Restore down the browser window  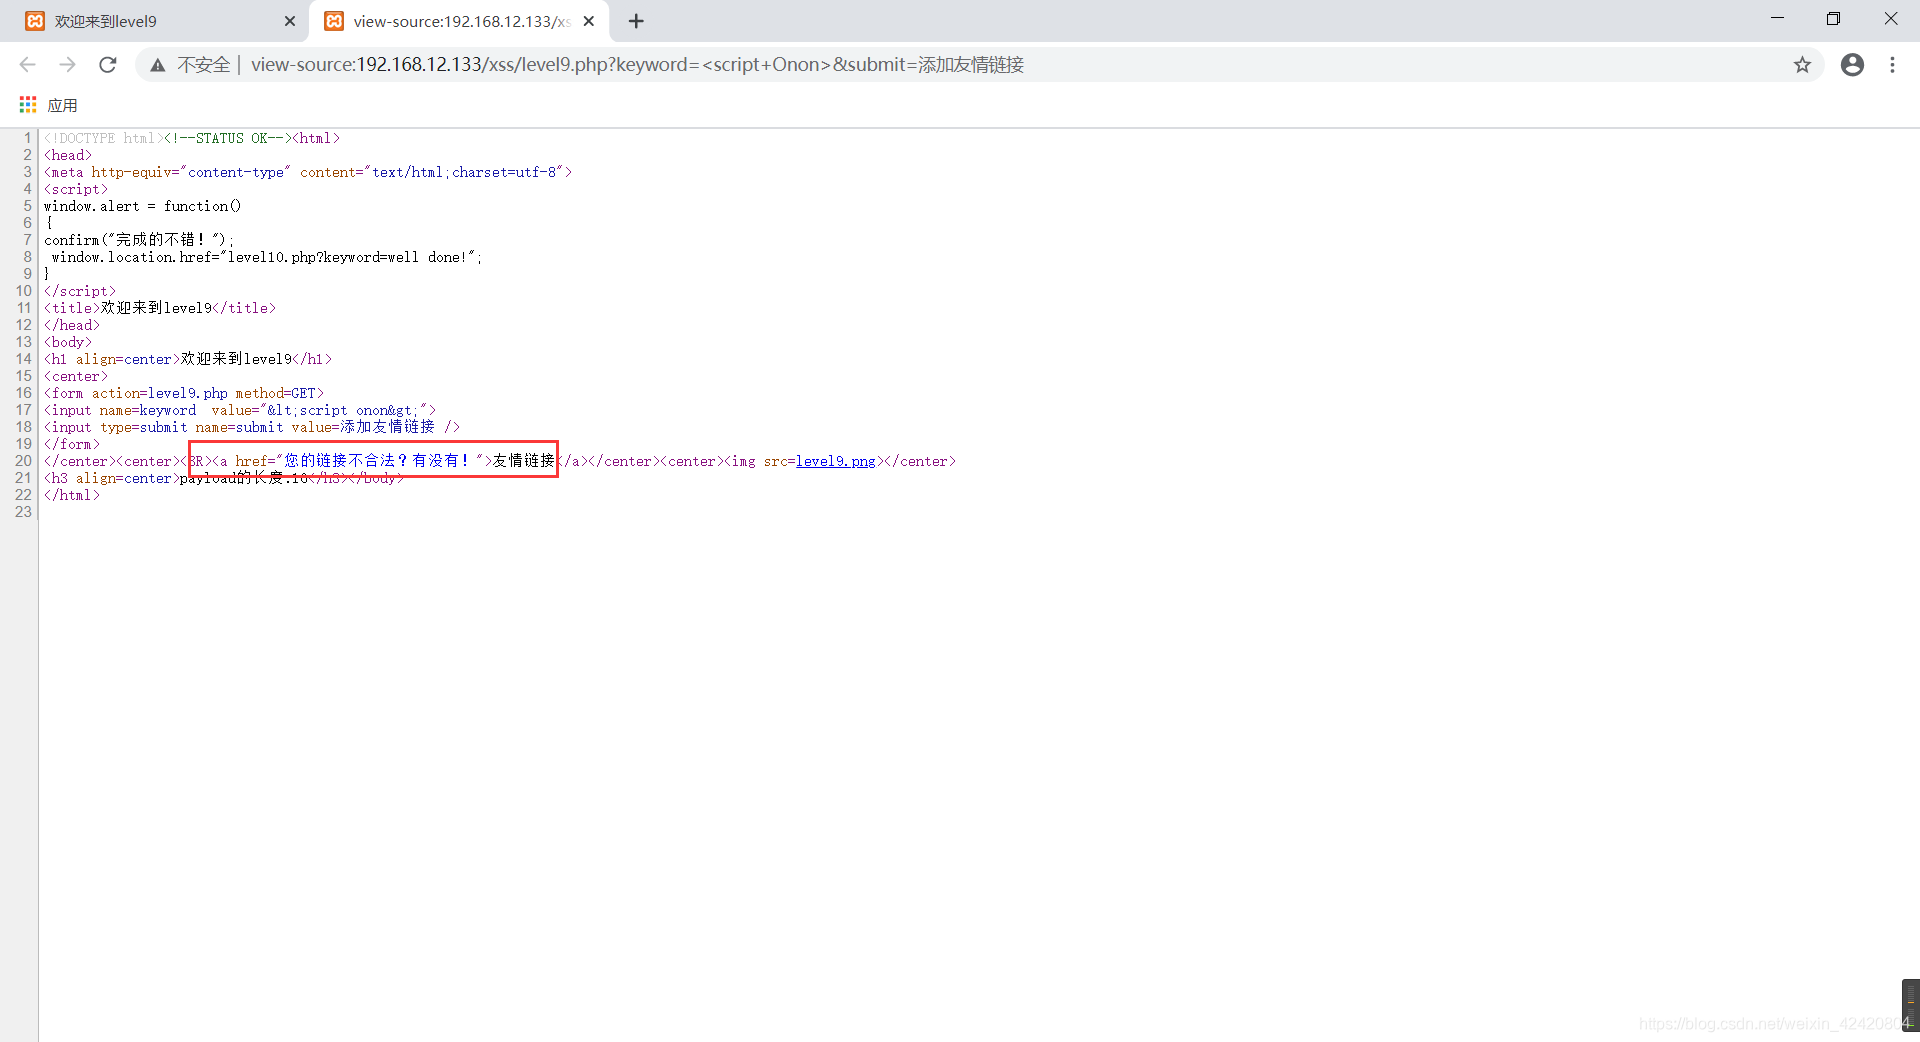1833,19
